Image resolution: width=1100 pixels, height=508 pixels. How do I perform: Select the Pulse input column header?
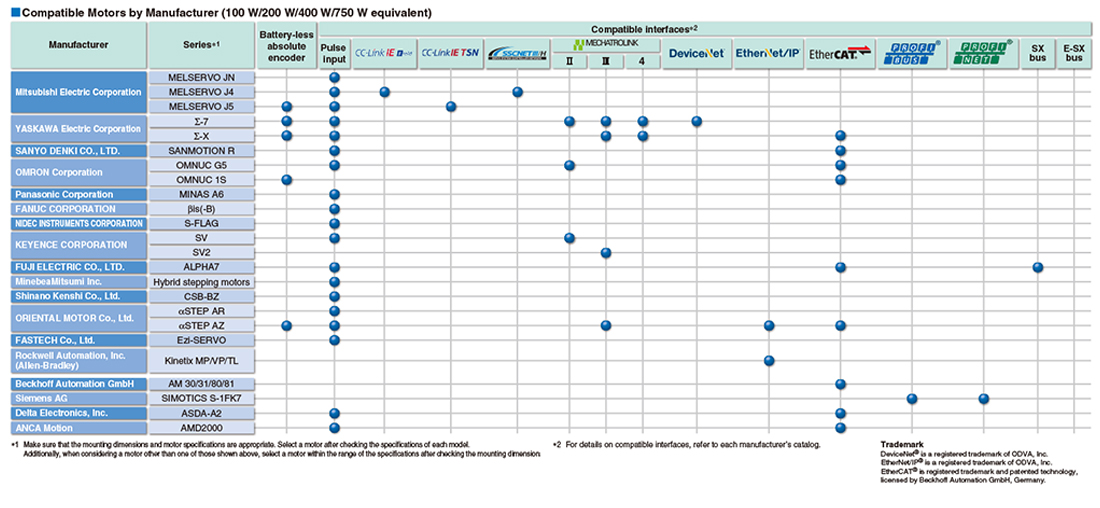(335, 53)
